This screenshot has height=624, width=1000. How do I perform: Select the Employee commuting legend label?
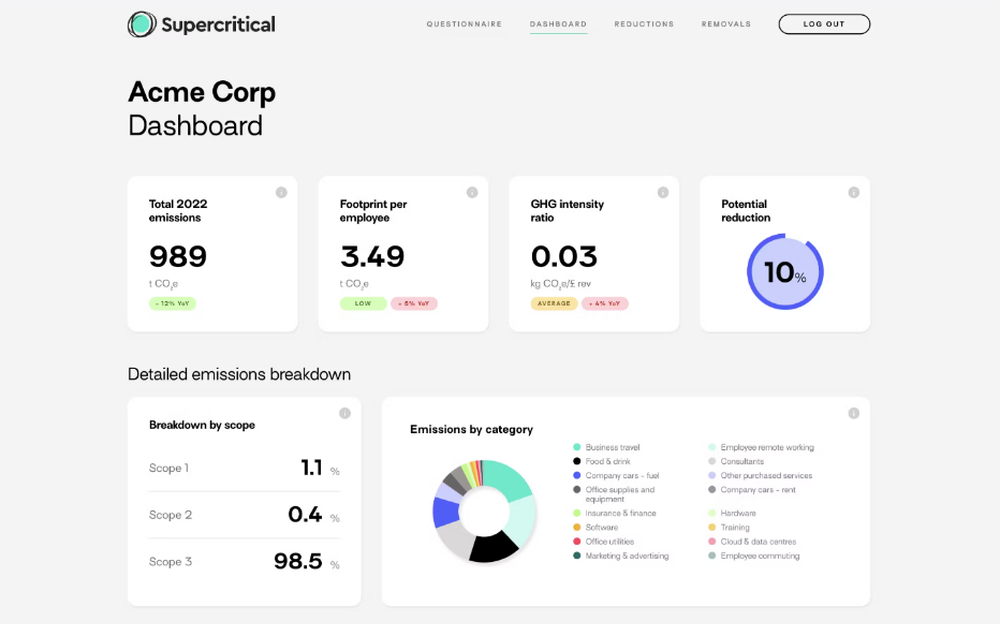click(x=760, y=556)
